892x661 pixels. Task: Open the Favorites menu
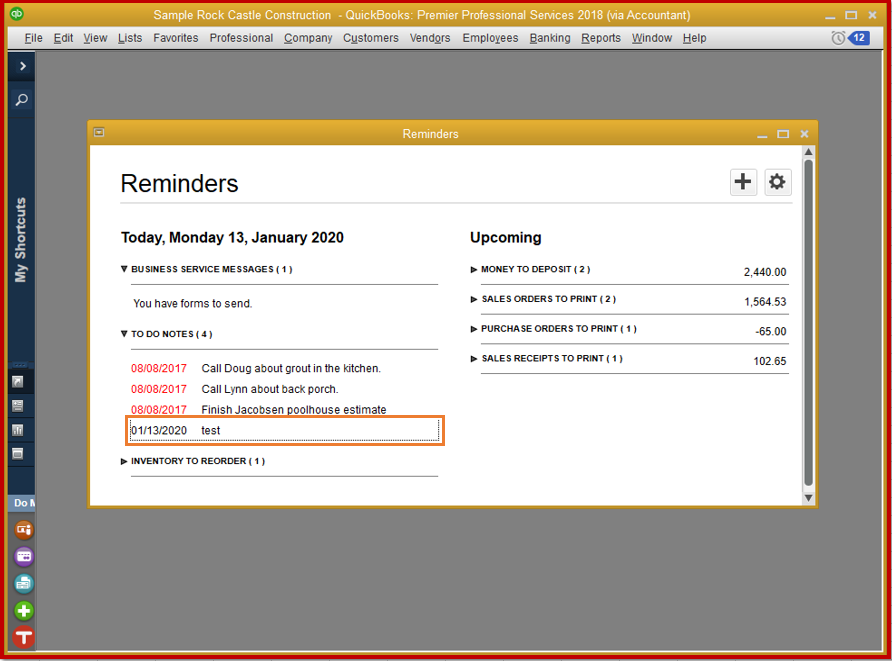click(x=176, y=38)
